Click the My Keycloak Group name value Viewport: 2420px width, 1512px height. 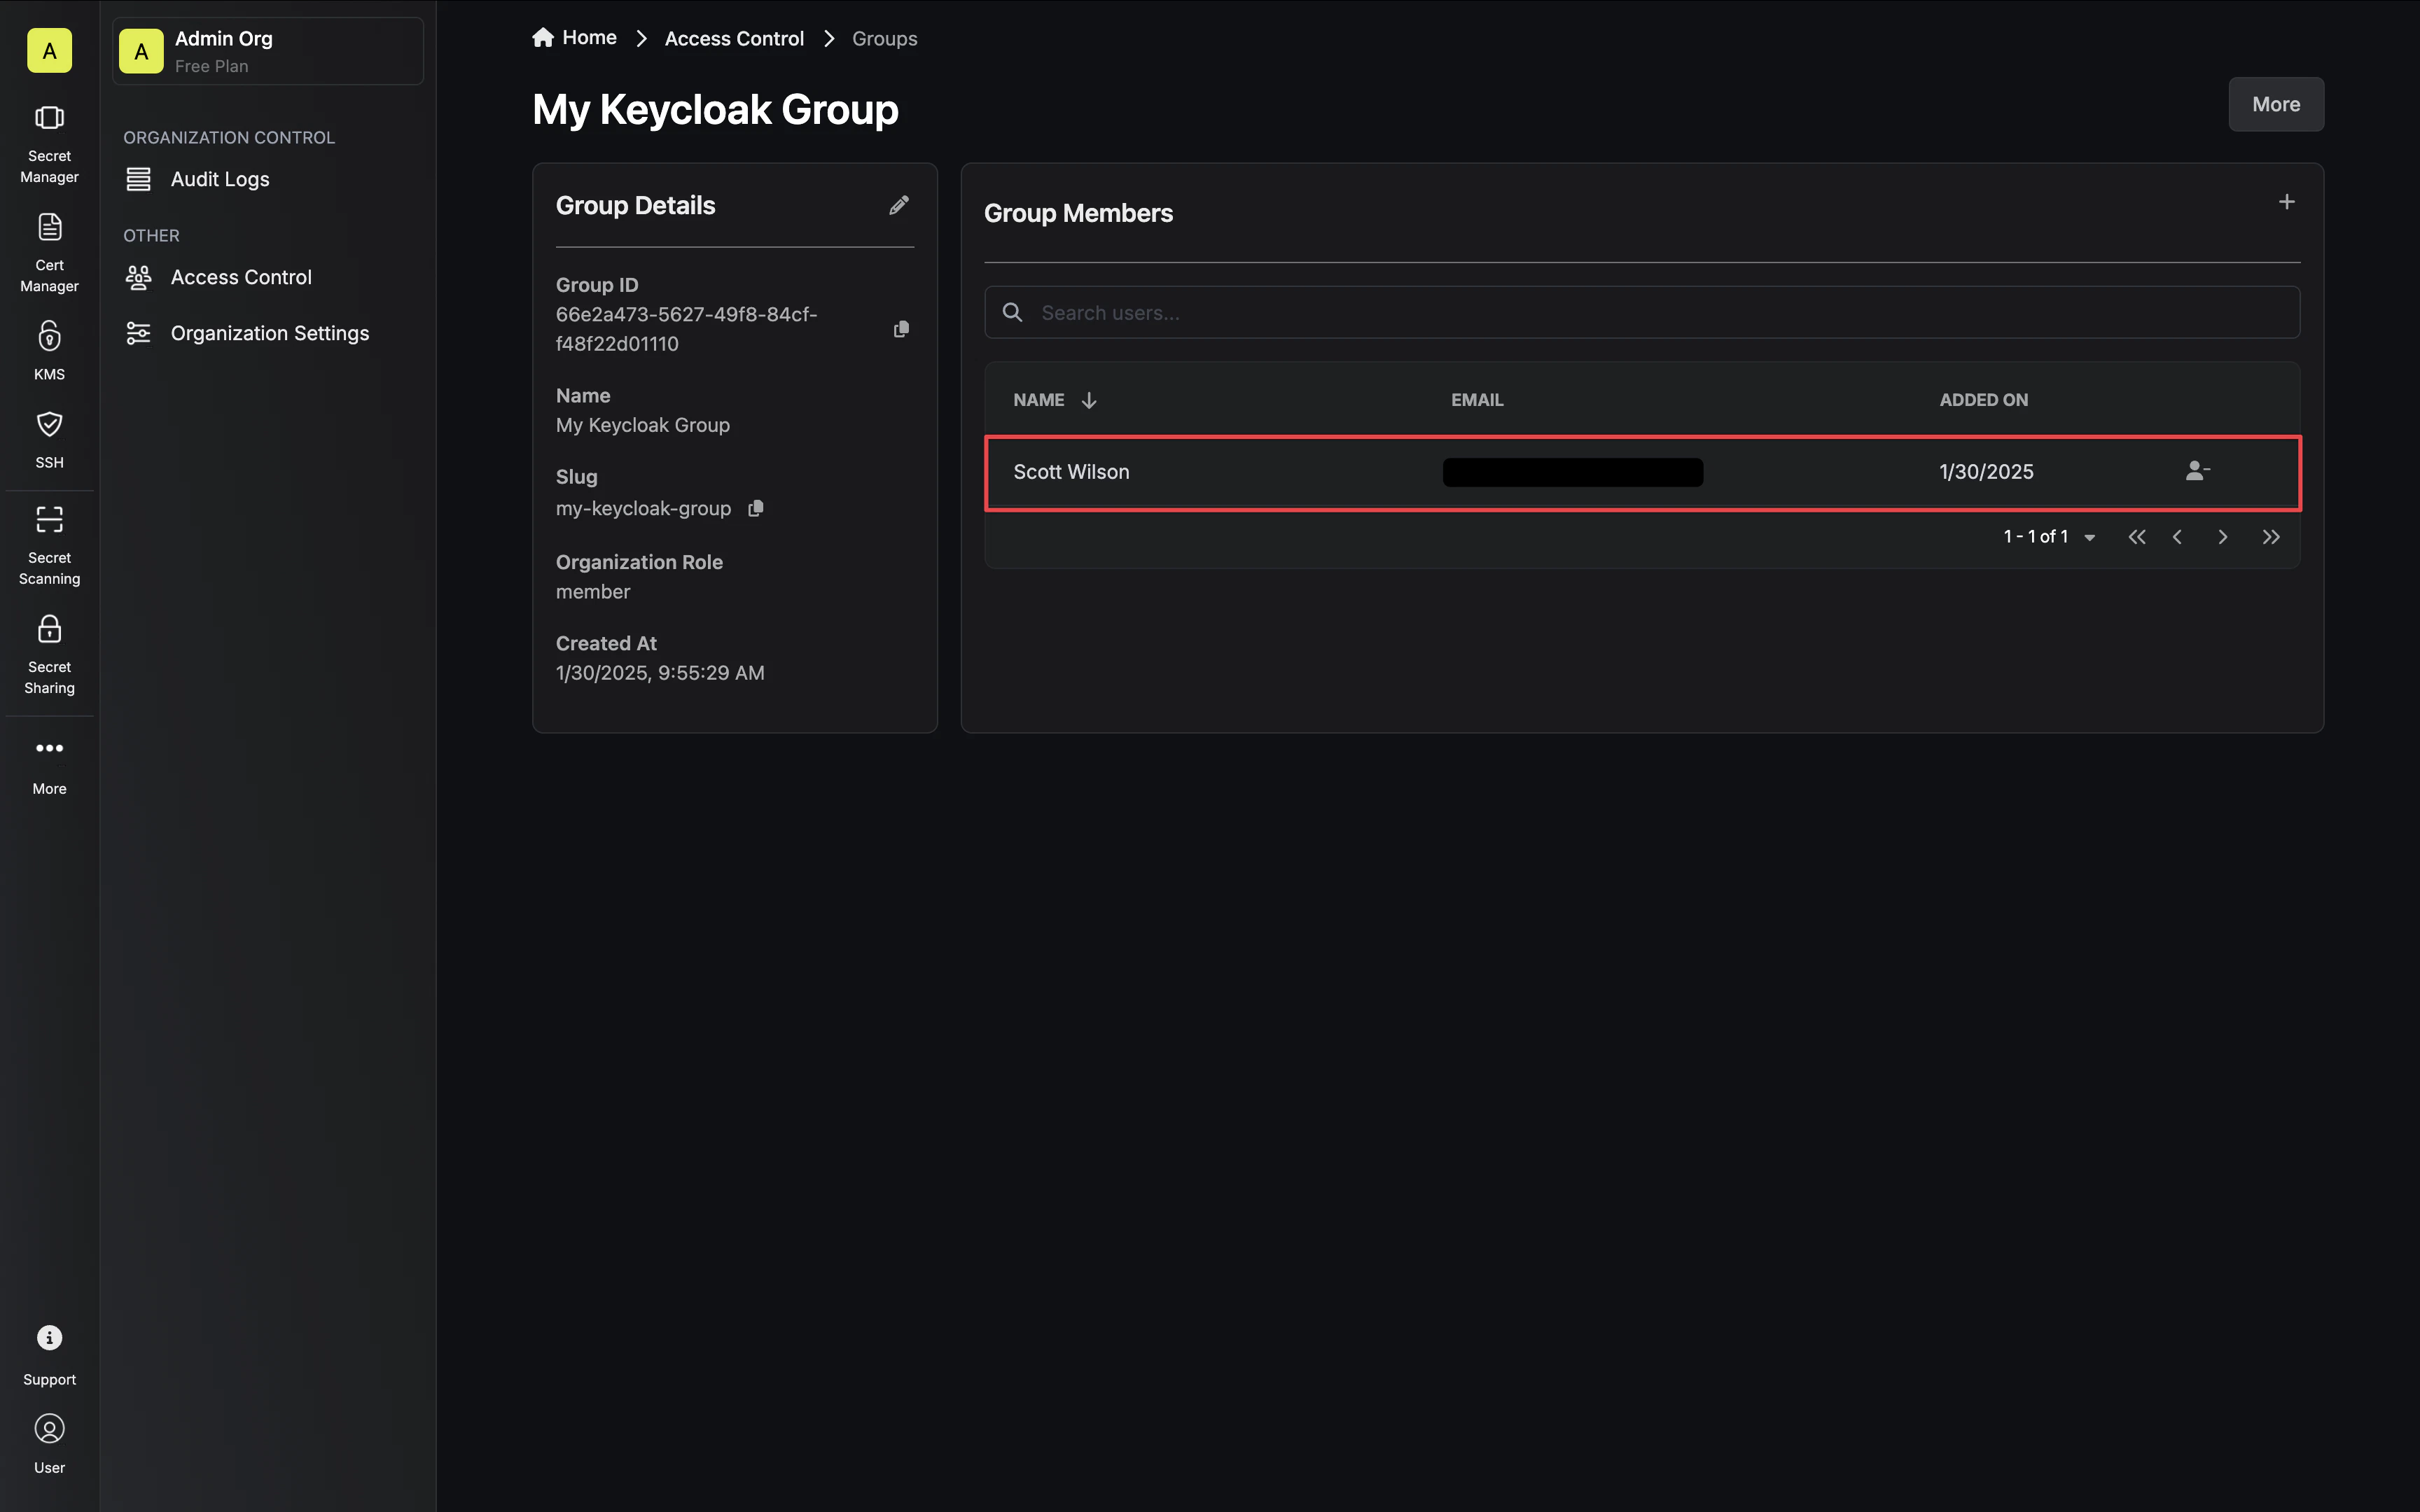643,425
